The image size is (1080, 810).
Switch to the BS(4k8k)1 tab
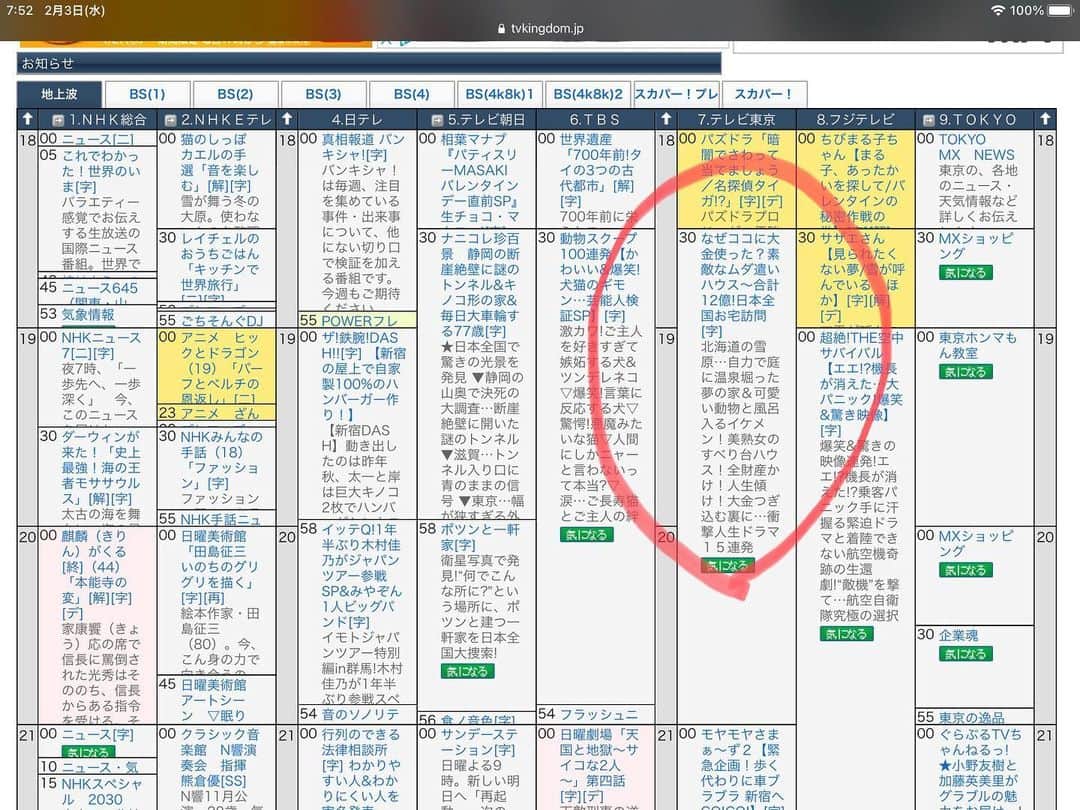click(x=499, y=94)
